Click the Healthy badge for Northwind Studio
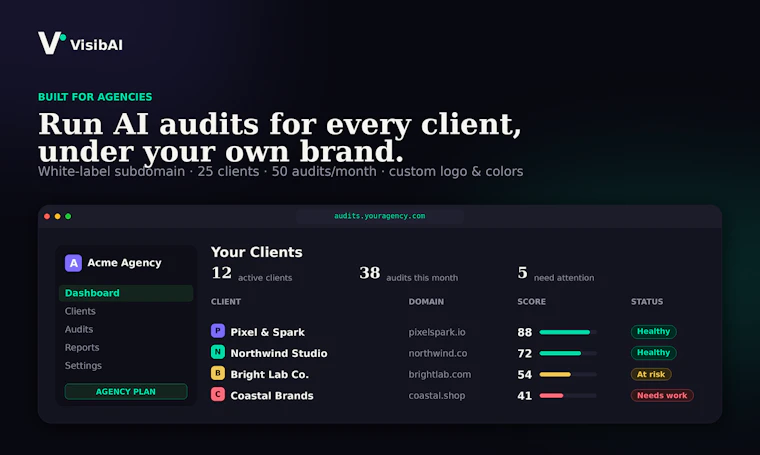Image resolution: width=760 pixels, height=455 pixels. [653, 353]
